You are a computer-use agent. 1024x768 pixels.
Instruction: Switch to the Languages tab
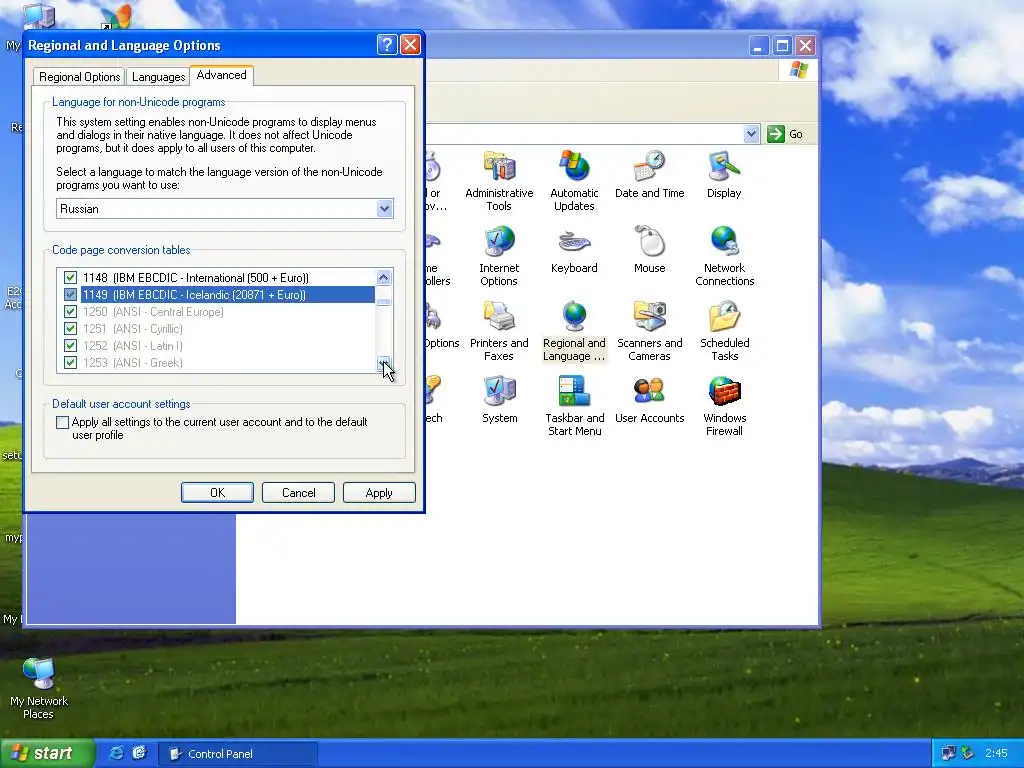159,77
